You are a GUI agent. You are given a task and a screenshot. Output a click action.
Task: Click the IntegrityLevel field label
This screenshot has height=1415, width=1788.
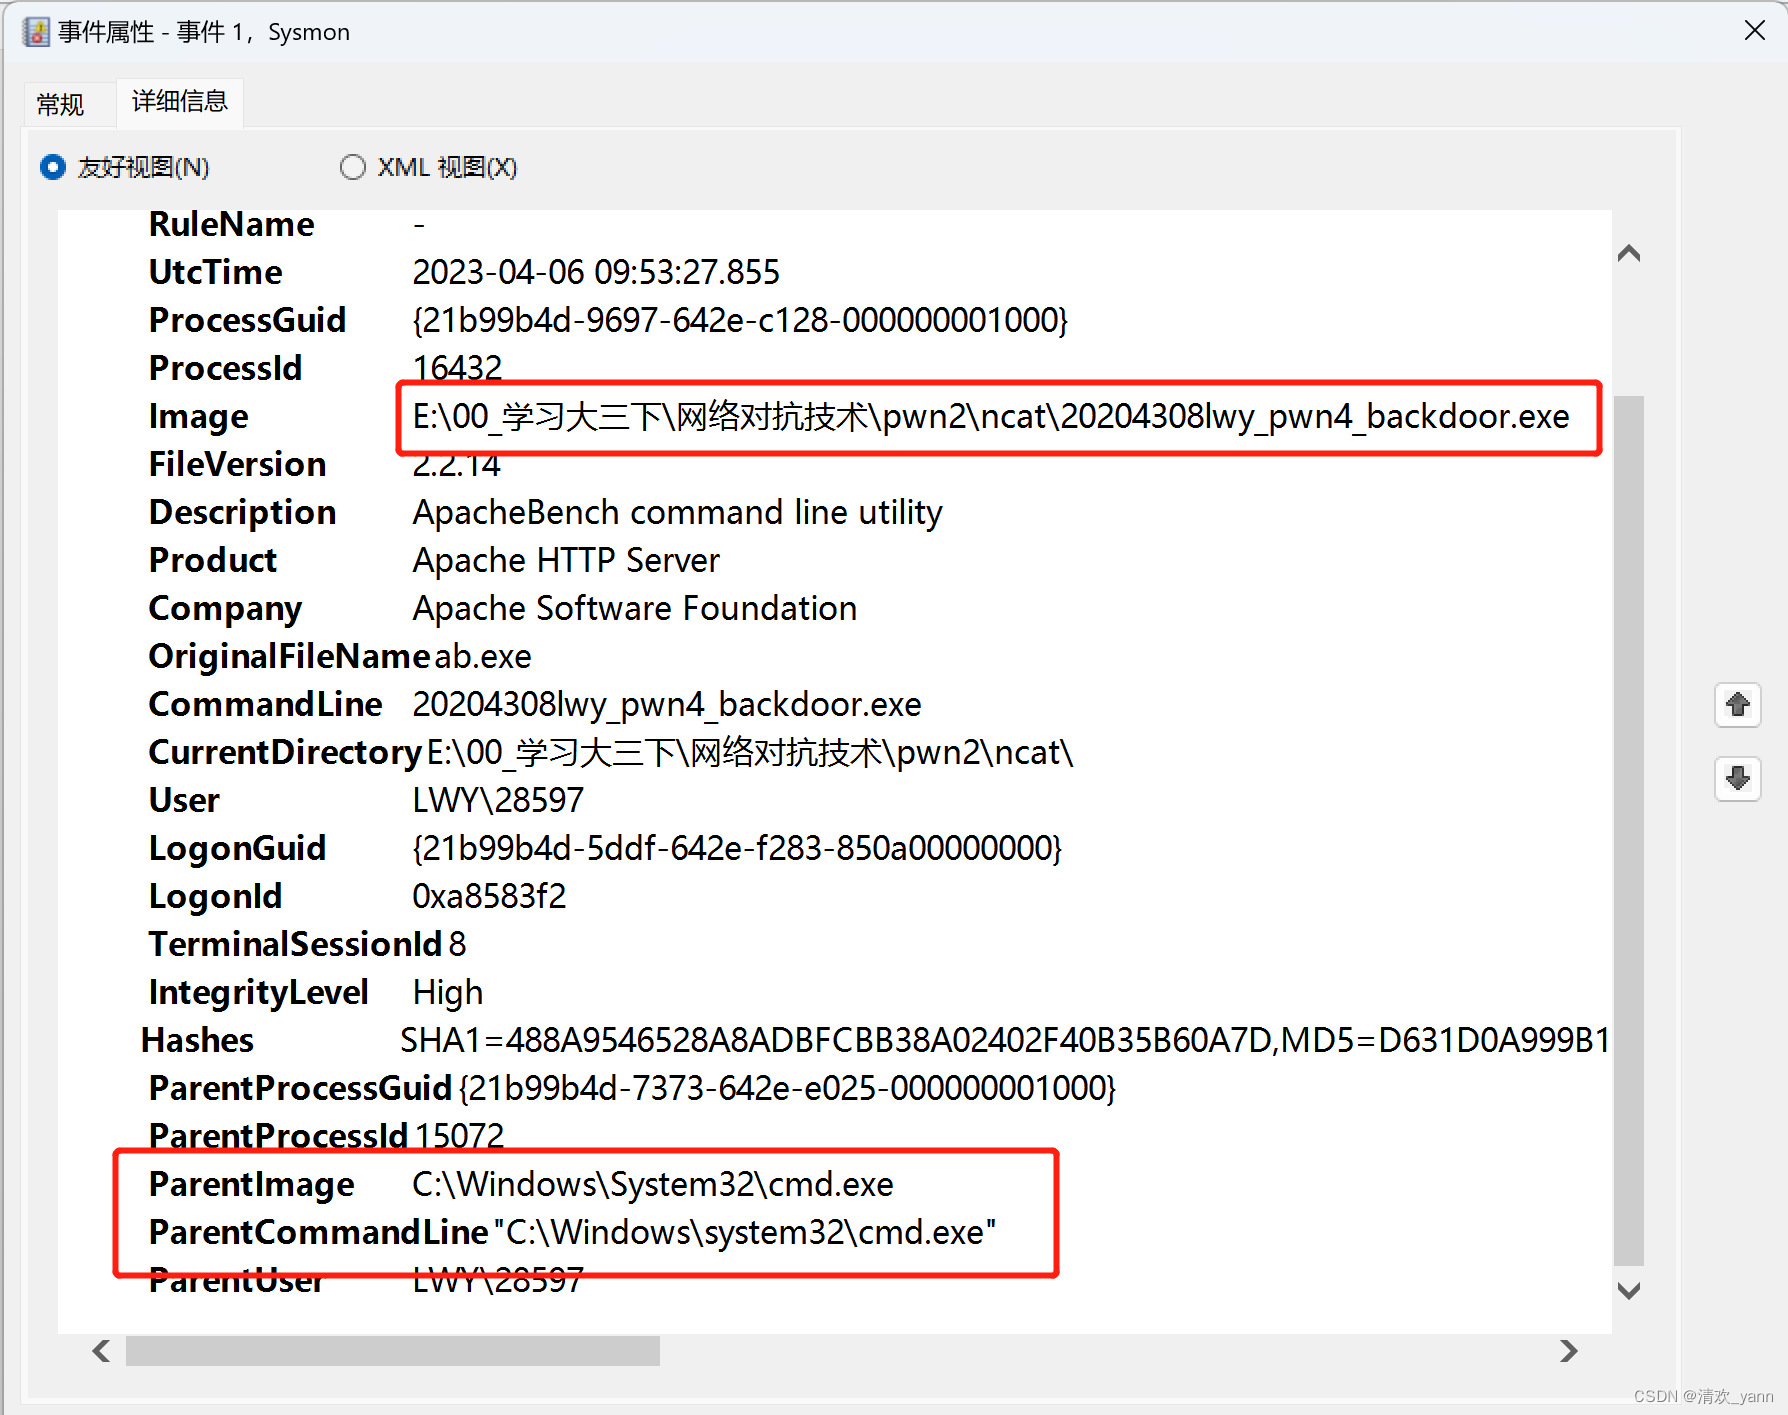[258, 992]
